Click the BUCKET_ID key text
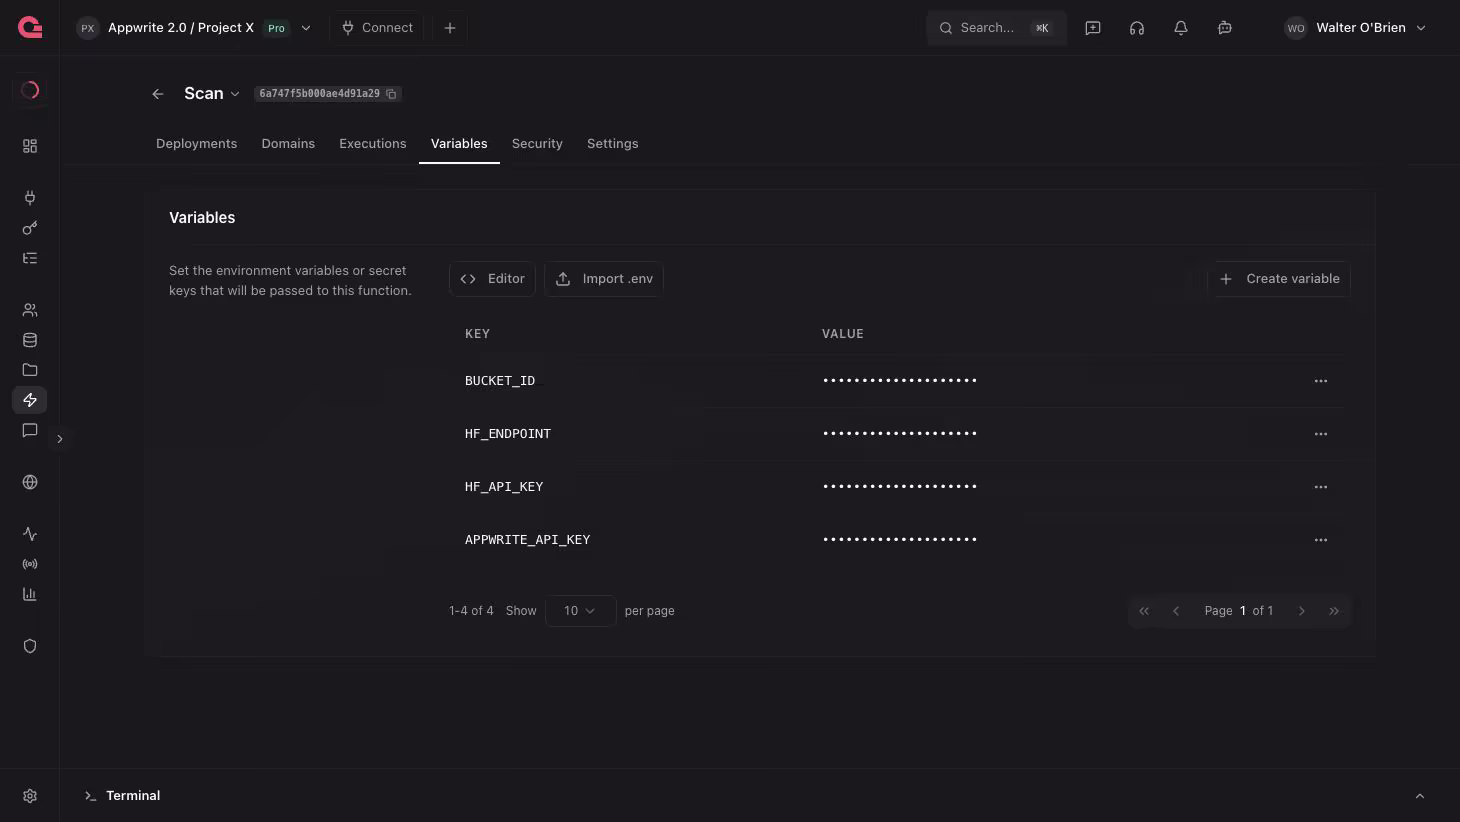The height and width of the screenshot is (822, 1460). point(500,381)
